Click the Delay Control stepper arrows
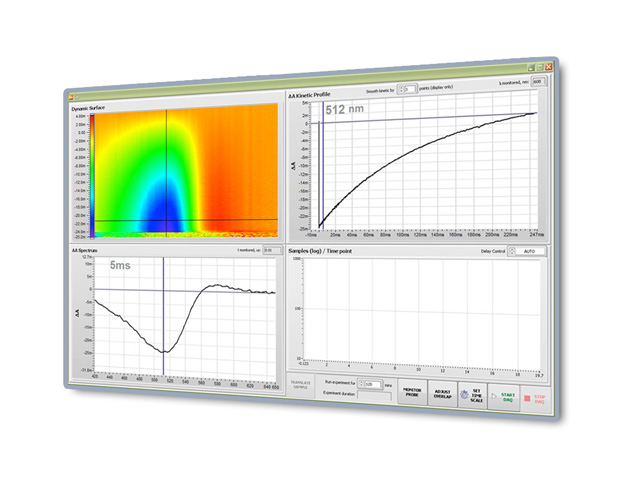Screen dimensions: 640x480 (x=513, y=253)
